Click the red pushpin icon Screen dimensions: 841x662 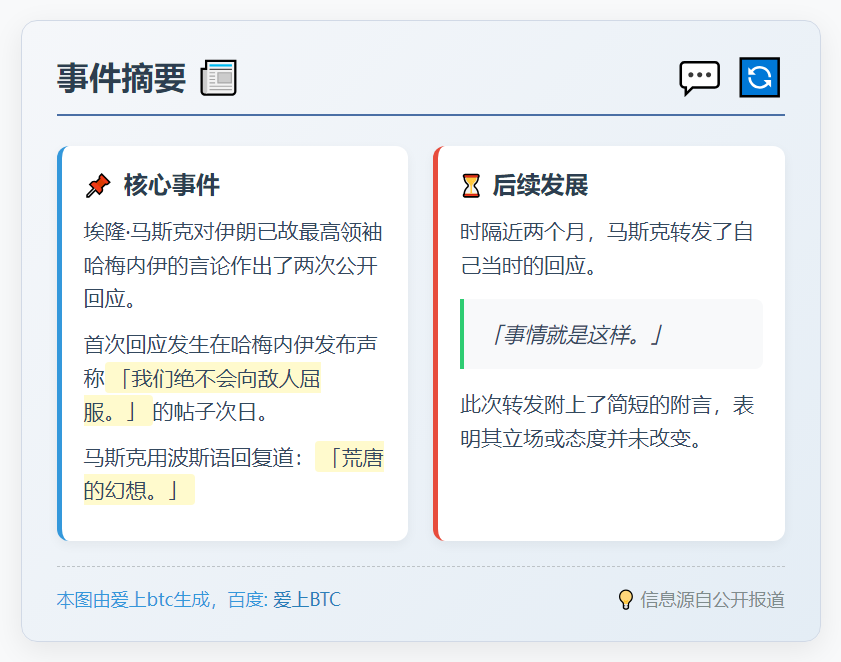(x=98, y=186)
